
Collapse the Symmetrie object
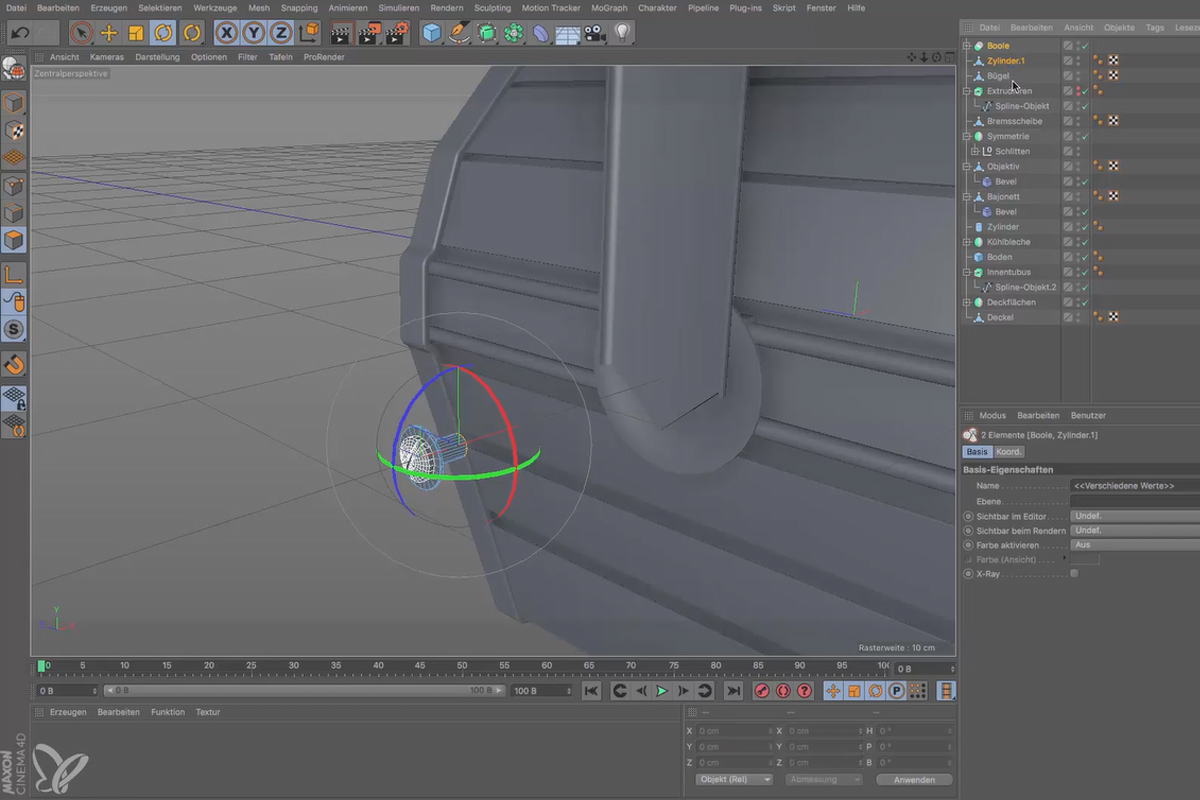click(x=967, y=136)
